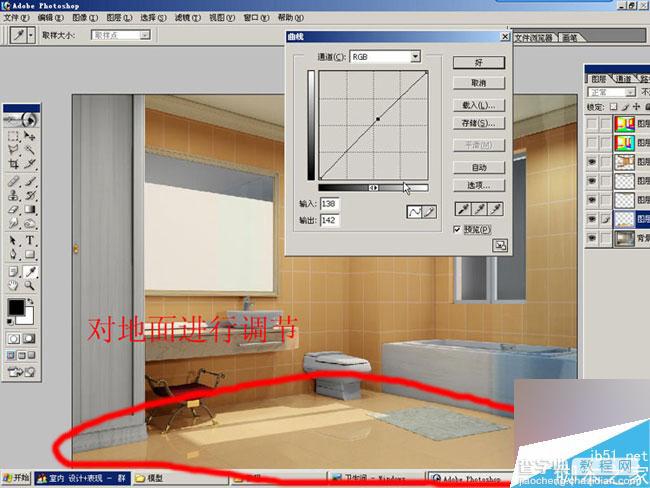Image resolution: width=650 pixels, height=488 pixels.
Task: Select the Polygonal Lasso tool
Action: (x=13, y=150)
